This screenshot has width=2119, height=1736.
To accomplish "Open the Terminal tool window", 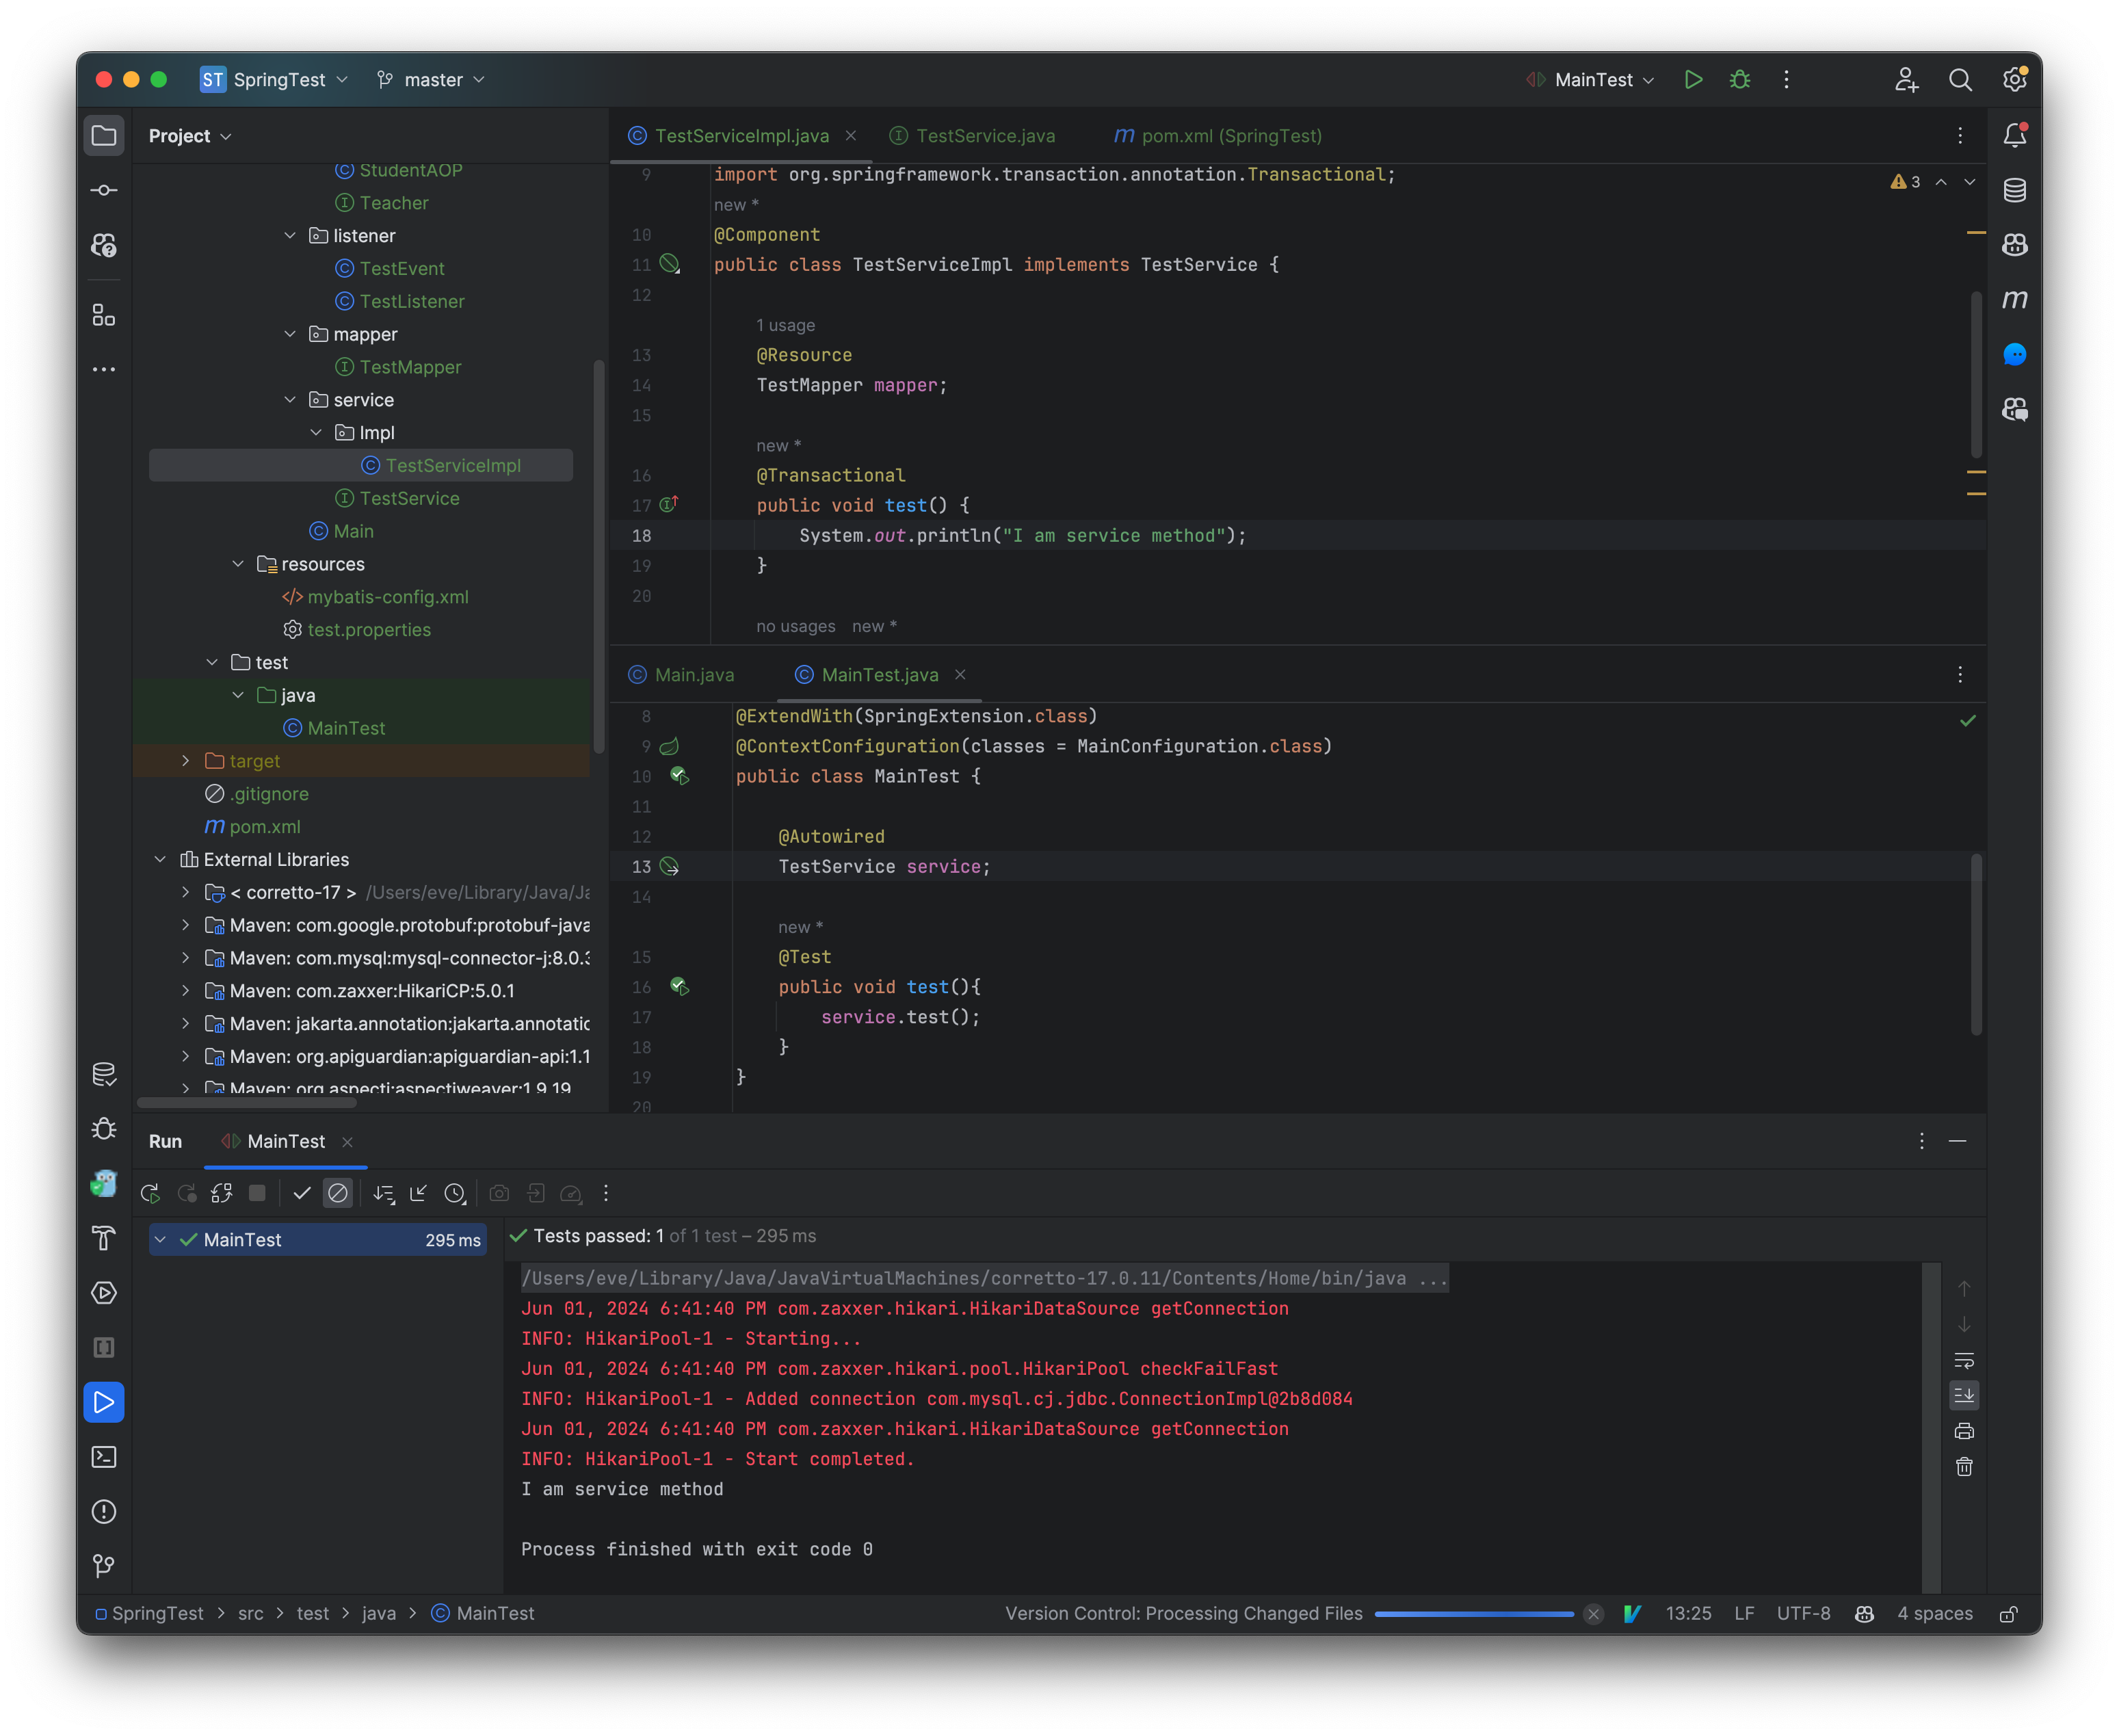I will [104, 1457].
